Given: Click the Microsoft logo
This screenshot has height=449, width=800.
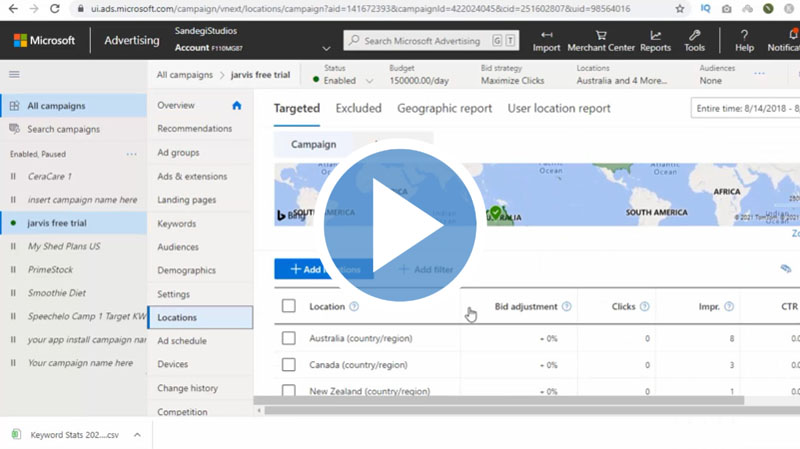Looking at the screenshot, I should click(44, 40).
